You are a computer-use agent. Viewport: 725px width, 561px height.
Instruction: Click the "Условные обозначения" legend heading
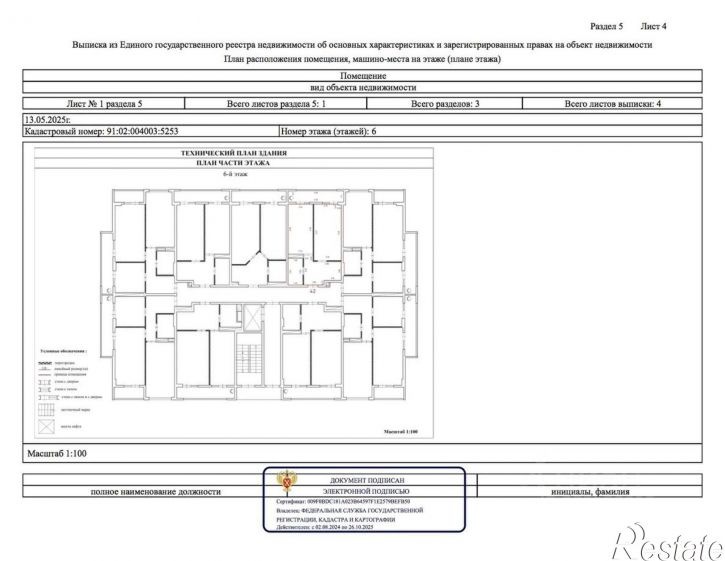tap(63, 351)
